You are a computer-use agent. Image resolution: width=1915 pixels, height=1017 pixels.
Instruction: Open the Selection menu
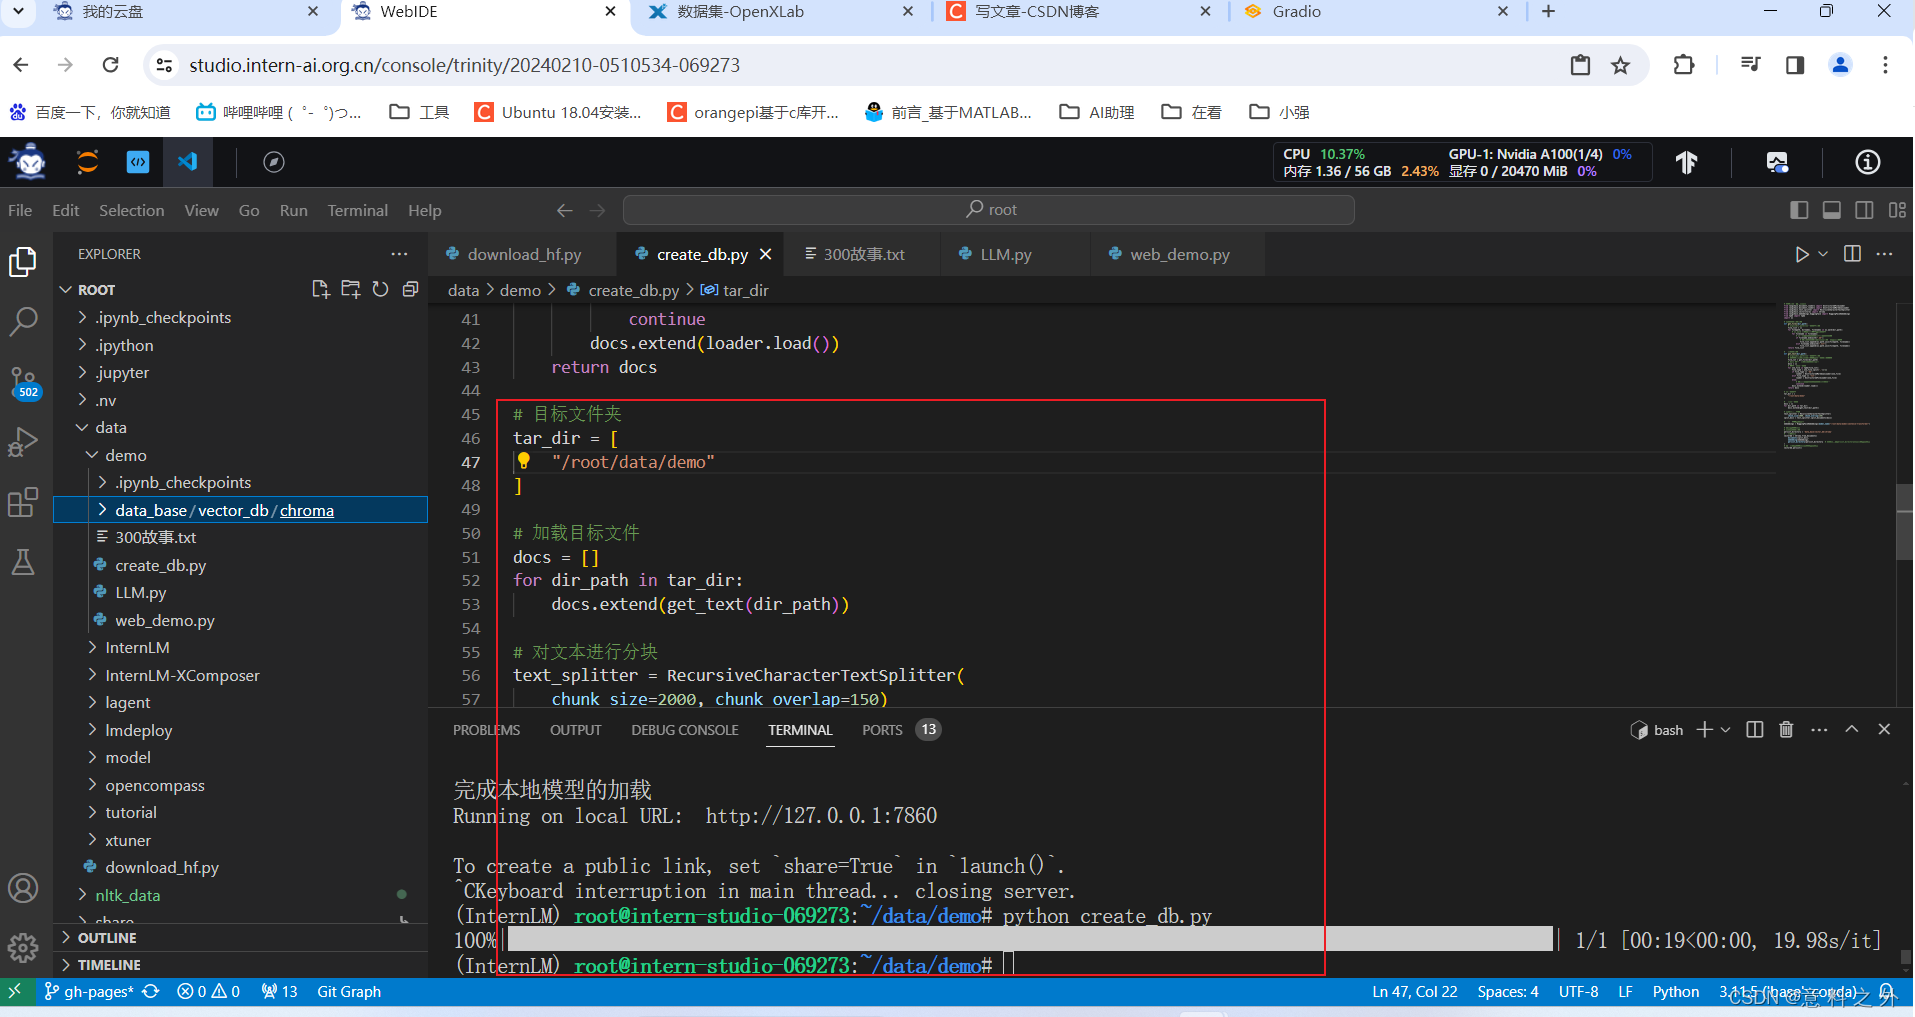(131, 210)
